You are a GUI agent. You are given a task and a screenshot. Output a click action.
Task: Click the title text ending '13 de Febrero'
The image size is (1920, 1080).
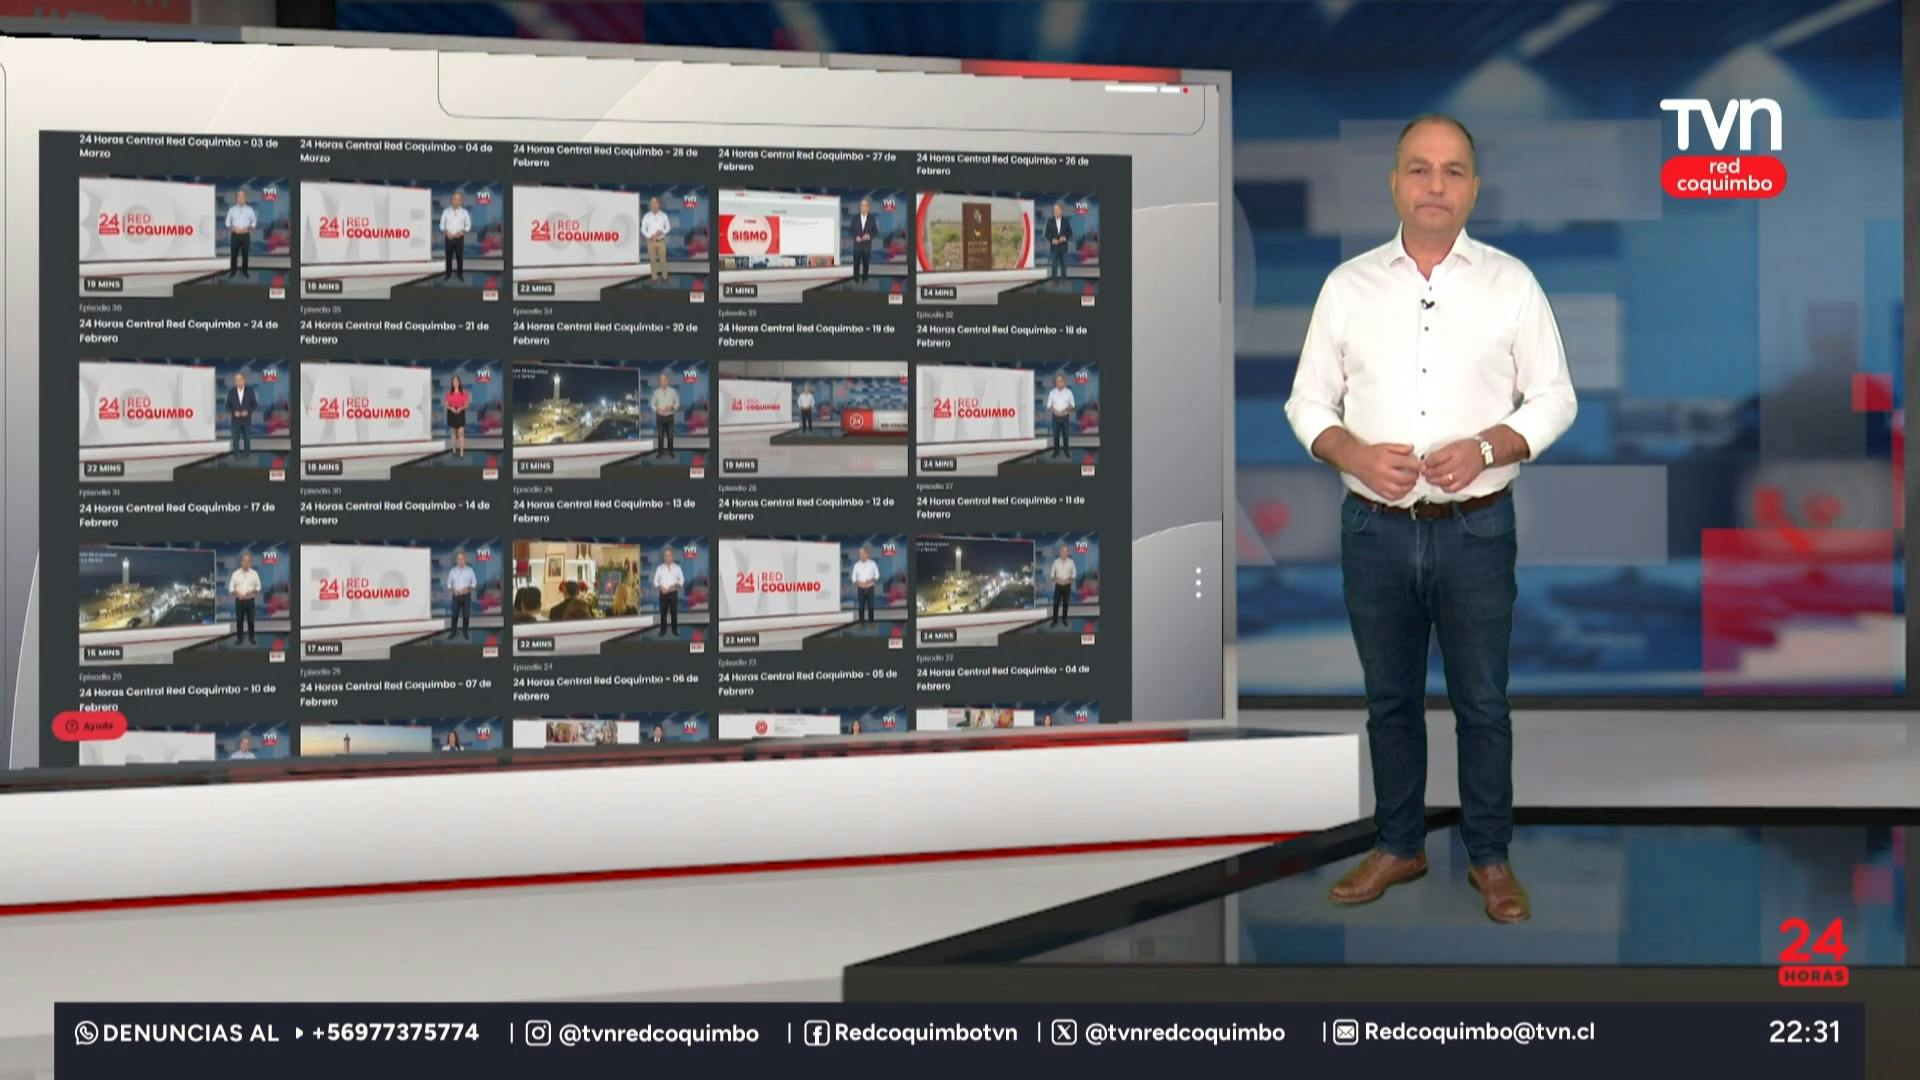(604, 511)
